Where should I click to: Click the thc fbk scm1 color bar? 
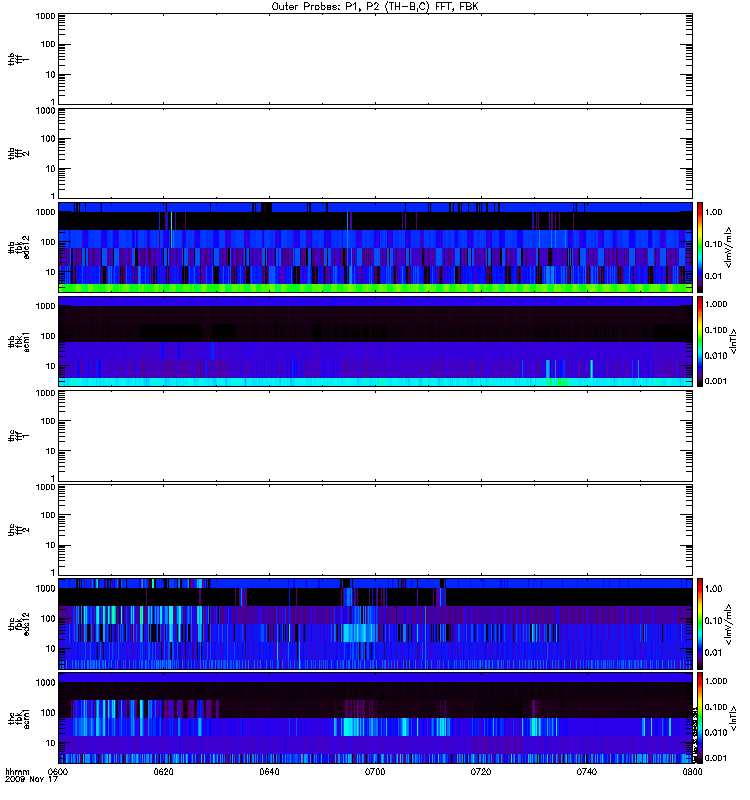700,718
